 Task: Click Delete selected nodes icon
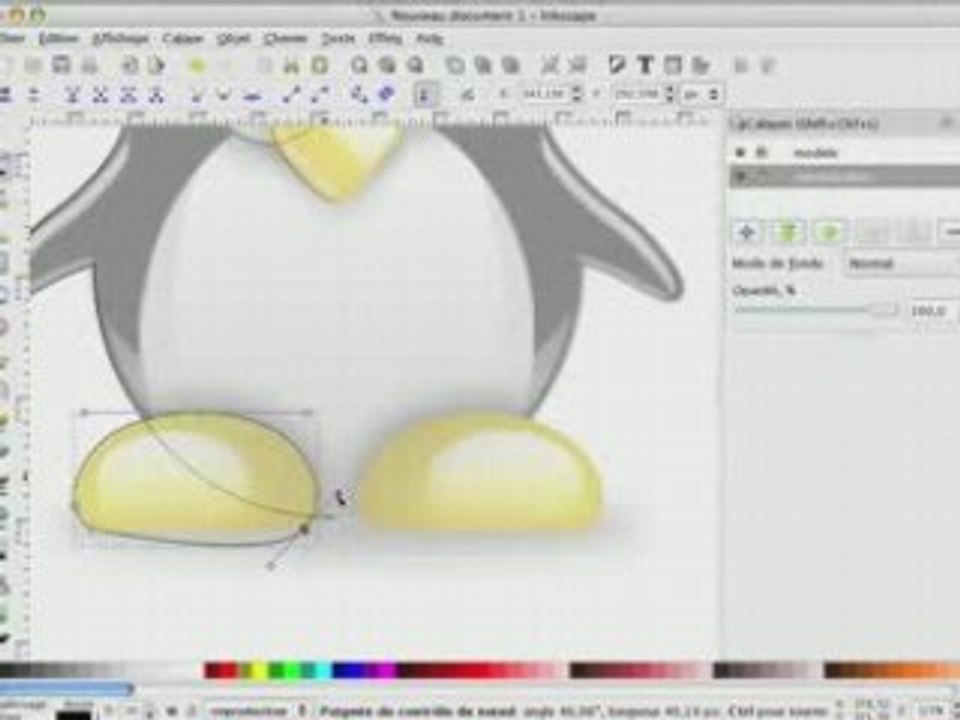pyautogui.click(x=34, y=94)
